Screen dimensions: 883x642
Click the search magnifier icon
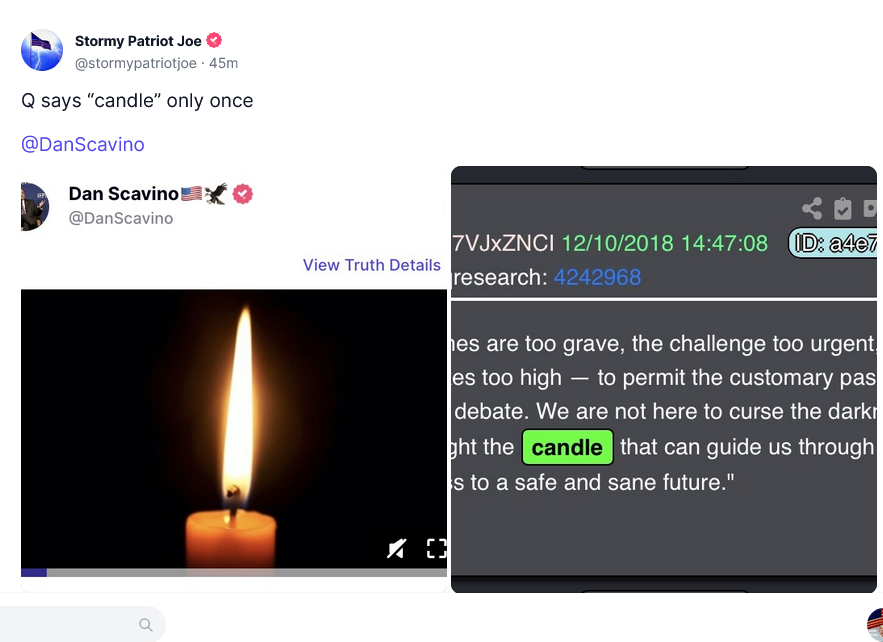(146, 625)
